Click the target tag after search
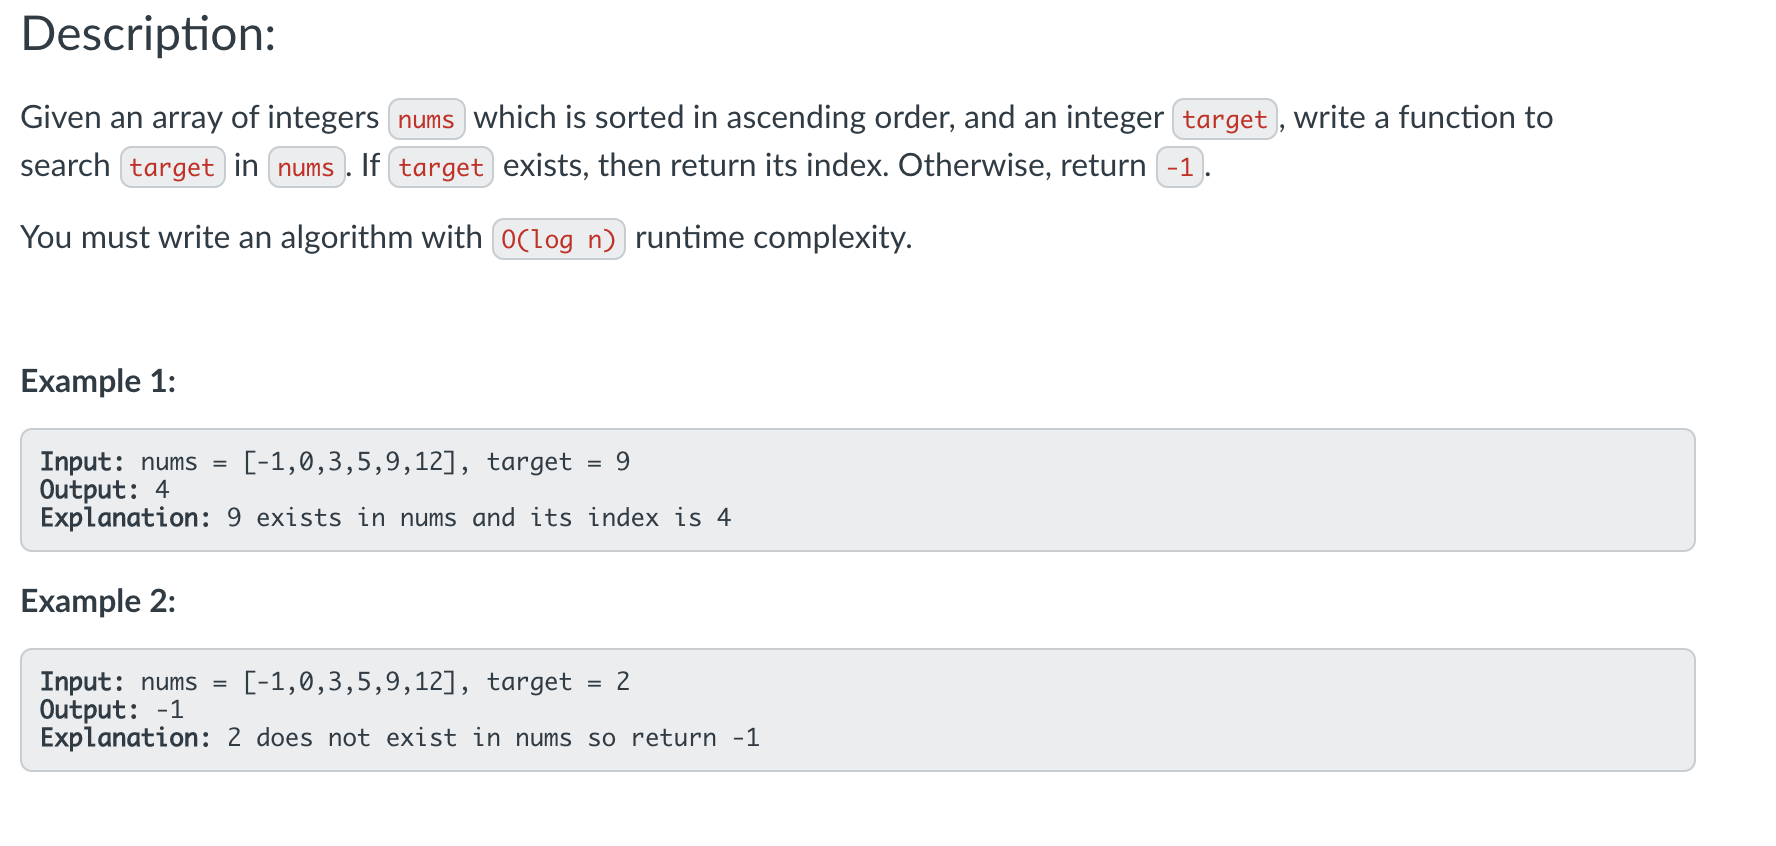1776x846 pixels. (172, 167)
